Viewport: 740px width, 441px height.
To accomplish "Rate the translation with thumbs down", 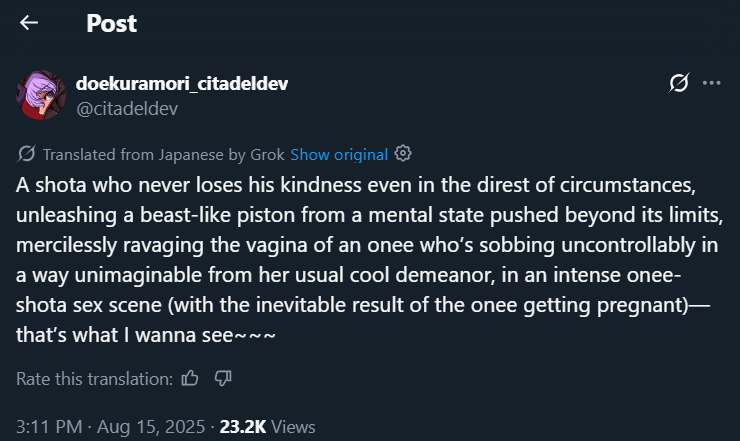I will click(x=223, y=378).
